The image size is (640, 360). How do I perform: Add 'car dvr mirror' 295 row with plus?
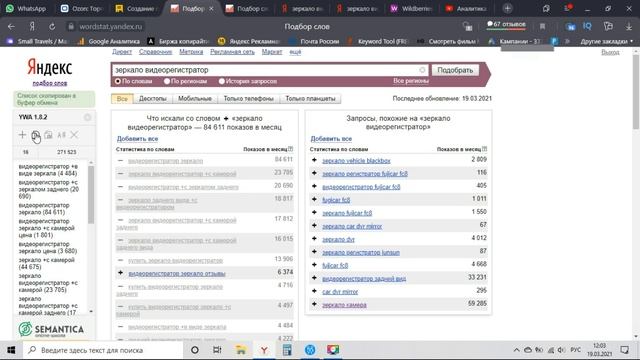314,291
